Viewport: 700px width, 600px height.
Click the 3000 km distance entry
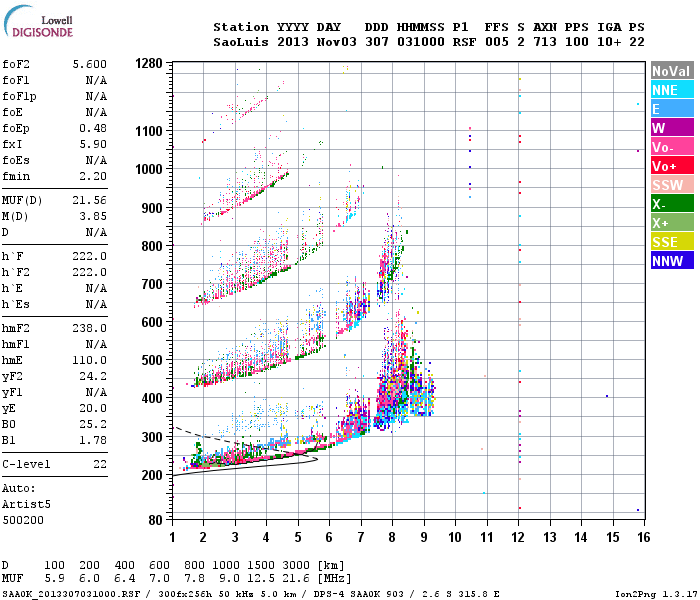pyautogui.click(x=296, y=566)
